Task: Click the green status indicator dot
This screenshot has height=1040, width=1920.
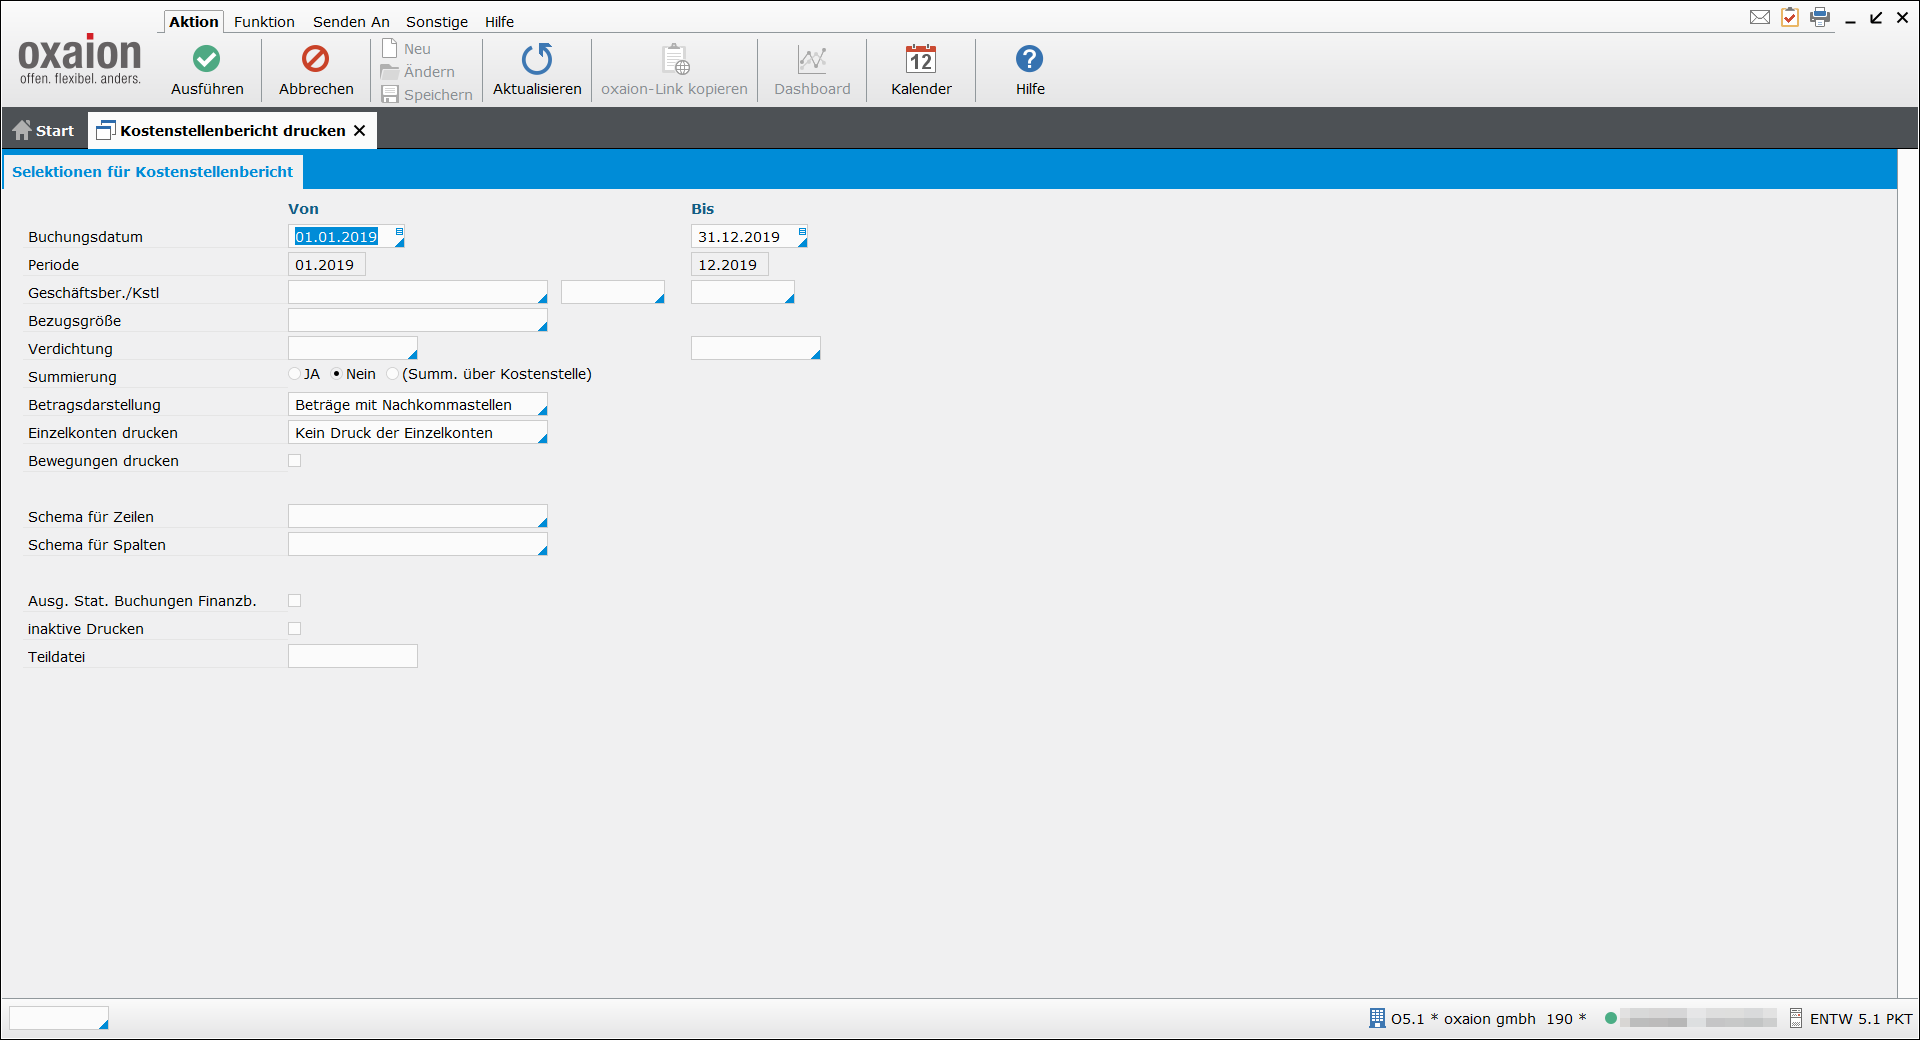Action: click(1611, 1018)
